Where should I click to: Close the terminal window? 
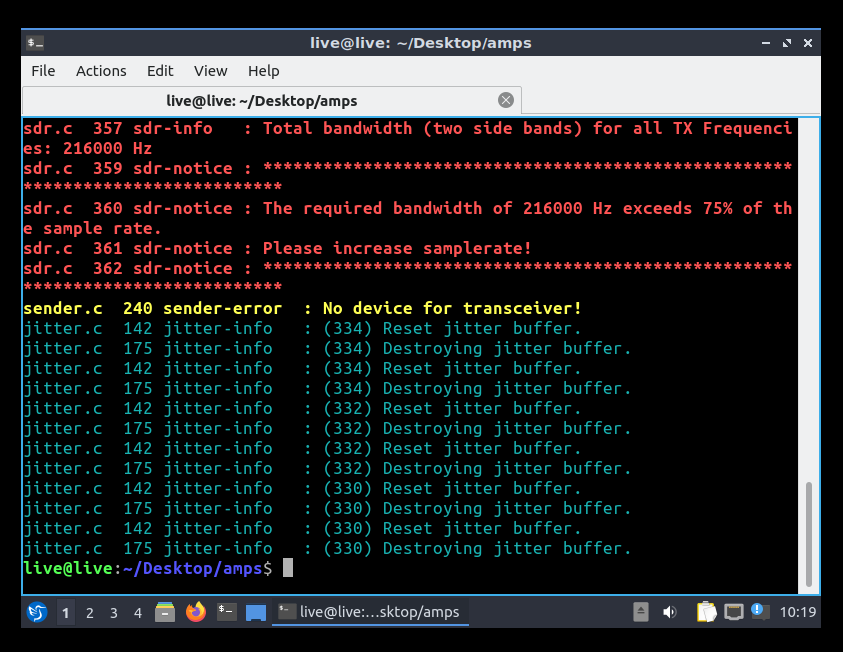[x=808, y=43]
